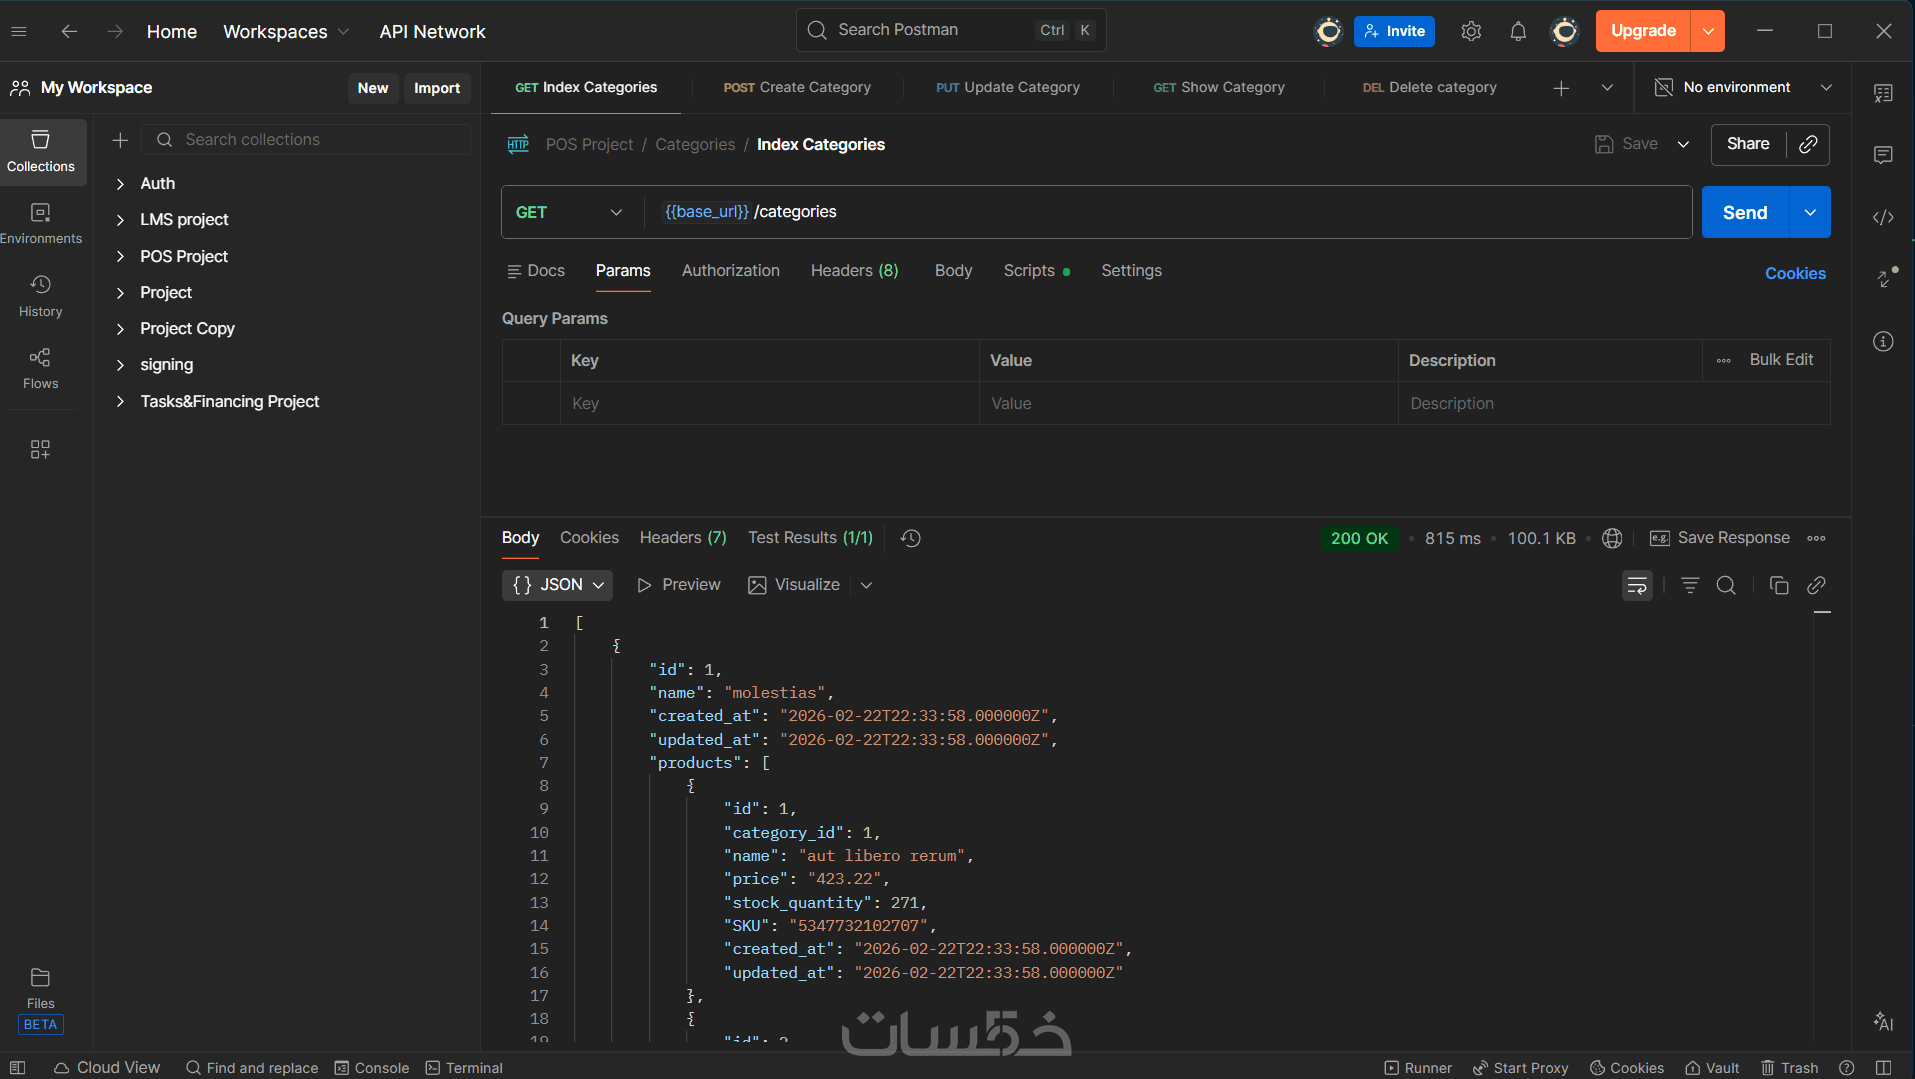Toggle word wrap in response viewer
The height and width of the screenshot is (1079, 1915).
[1637, 586]
